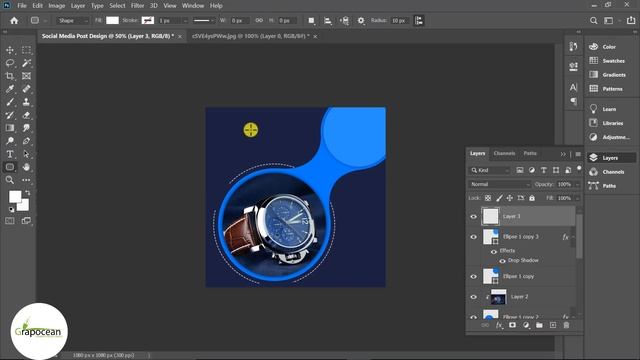Change the screen mode
The width and height of the screenshot is (640, 360).
26,221
